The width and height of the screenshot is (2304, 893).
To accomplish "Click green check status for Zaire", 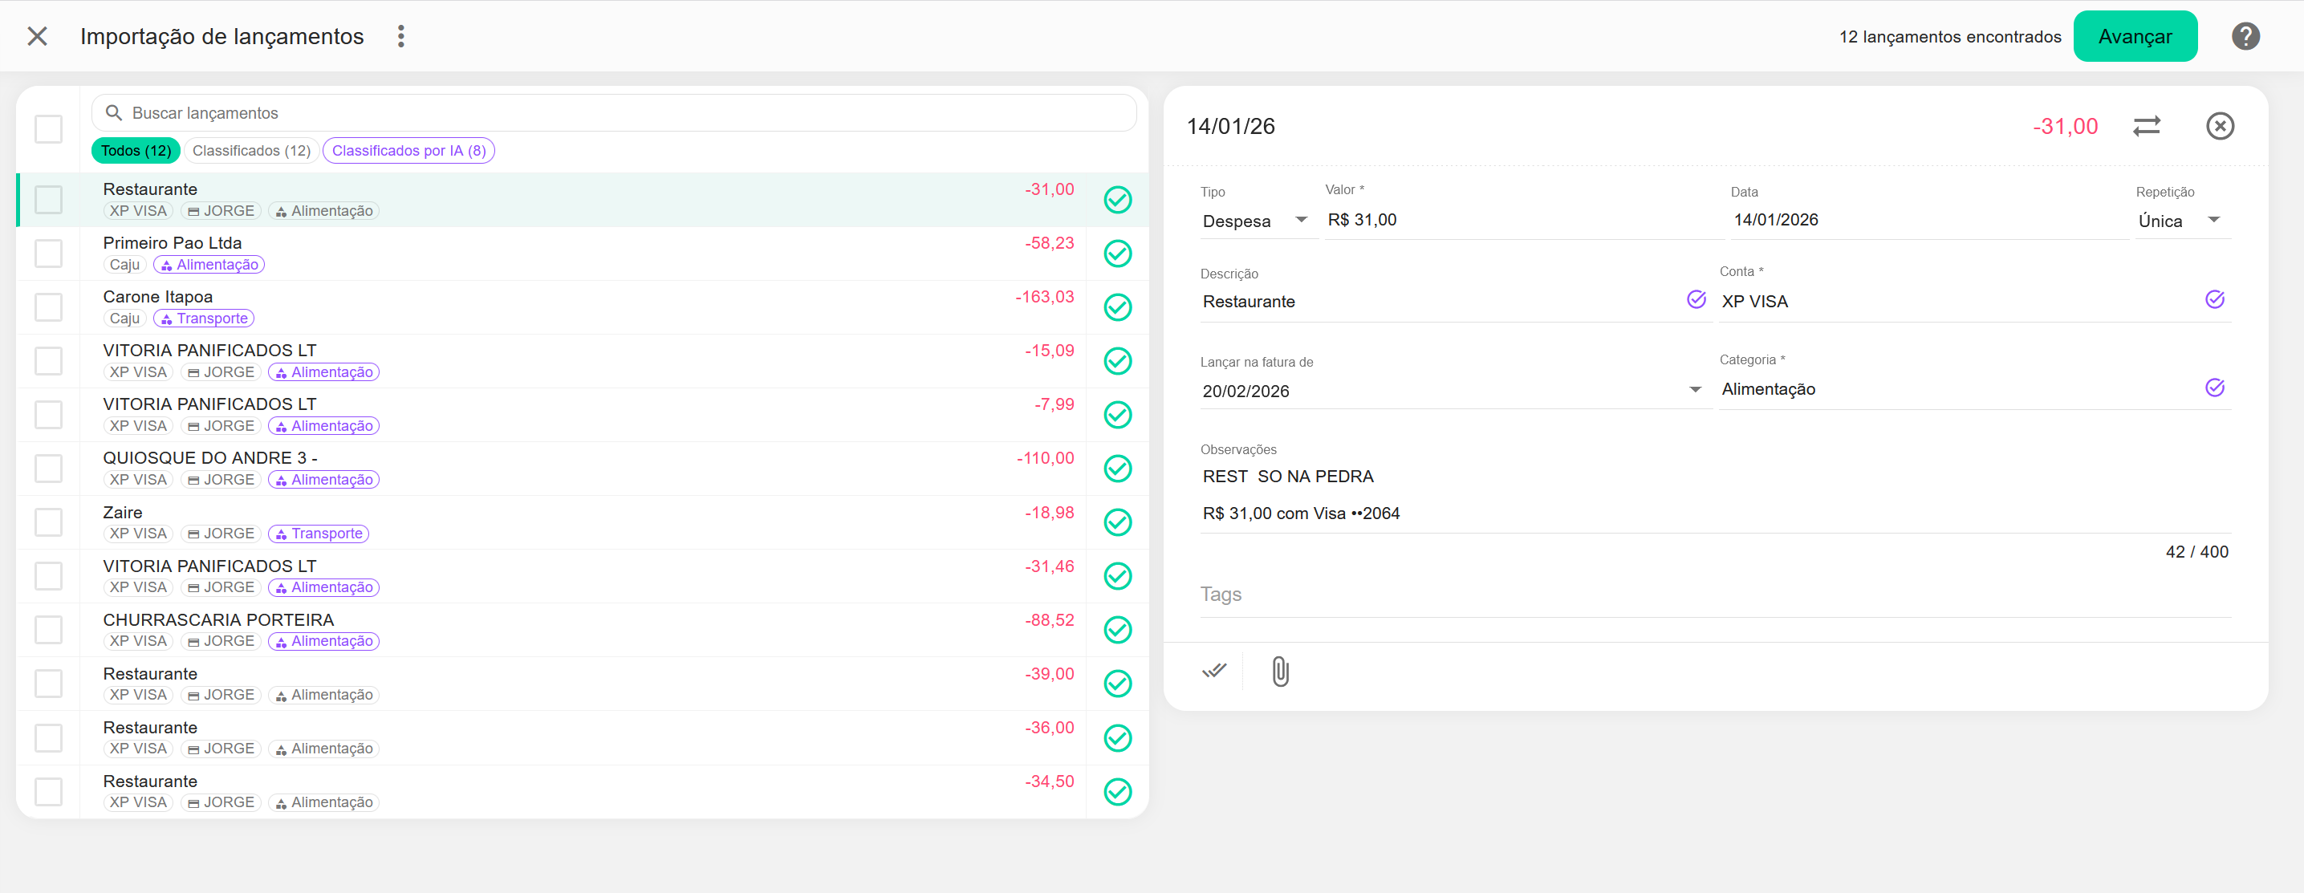I will coord(1117,523).
